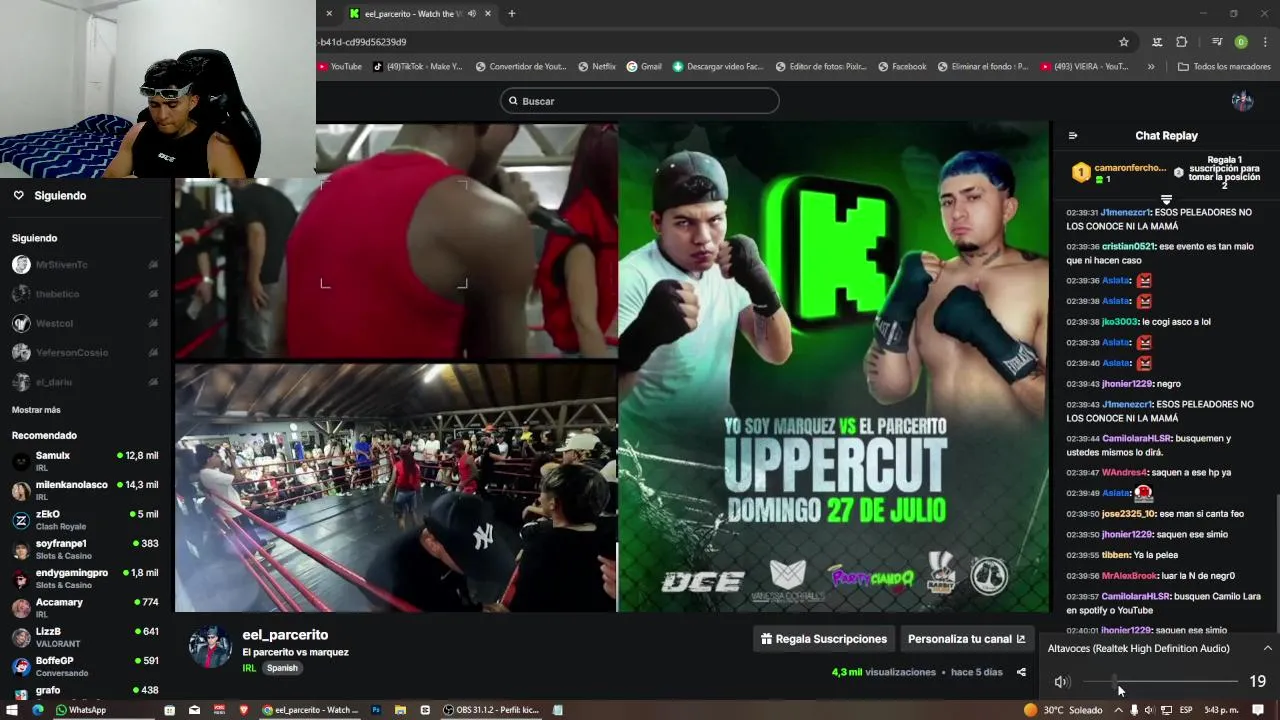1280x720 pixels.
Task: Show more bookmarks via the » overflow
Action: pyautogui.click(x=1151, y=67)
